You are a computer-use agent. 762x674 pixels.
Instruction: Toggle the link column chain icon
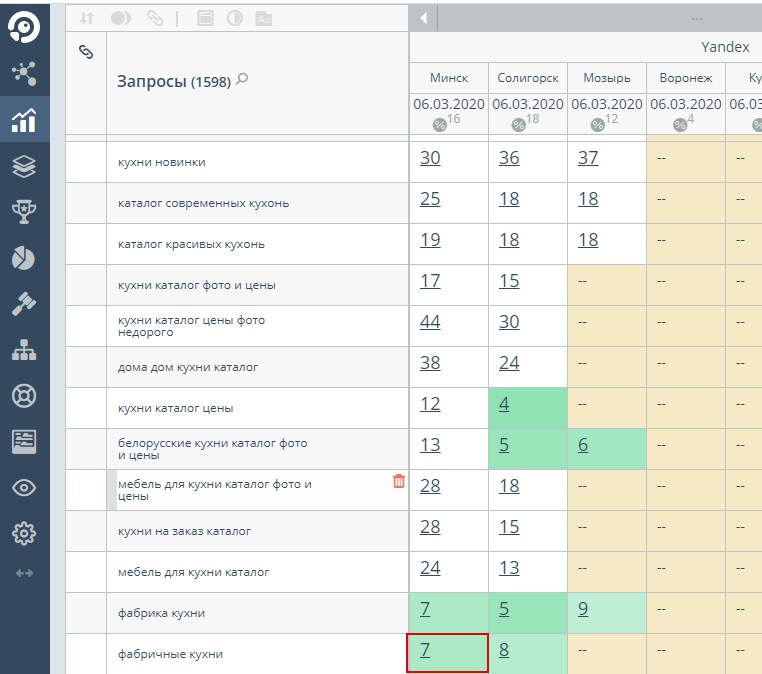86,51
